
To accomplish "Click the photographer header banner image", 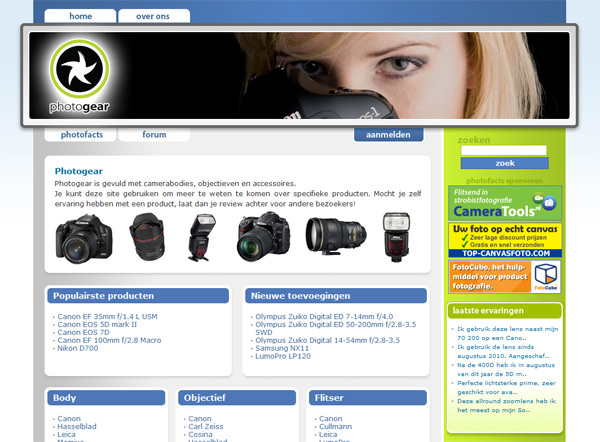I will point(299,75).
